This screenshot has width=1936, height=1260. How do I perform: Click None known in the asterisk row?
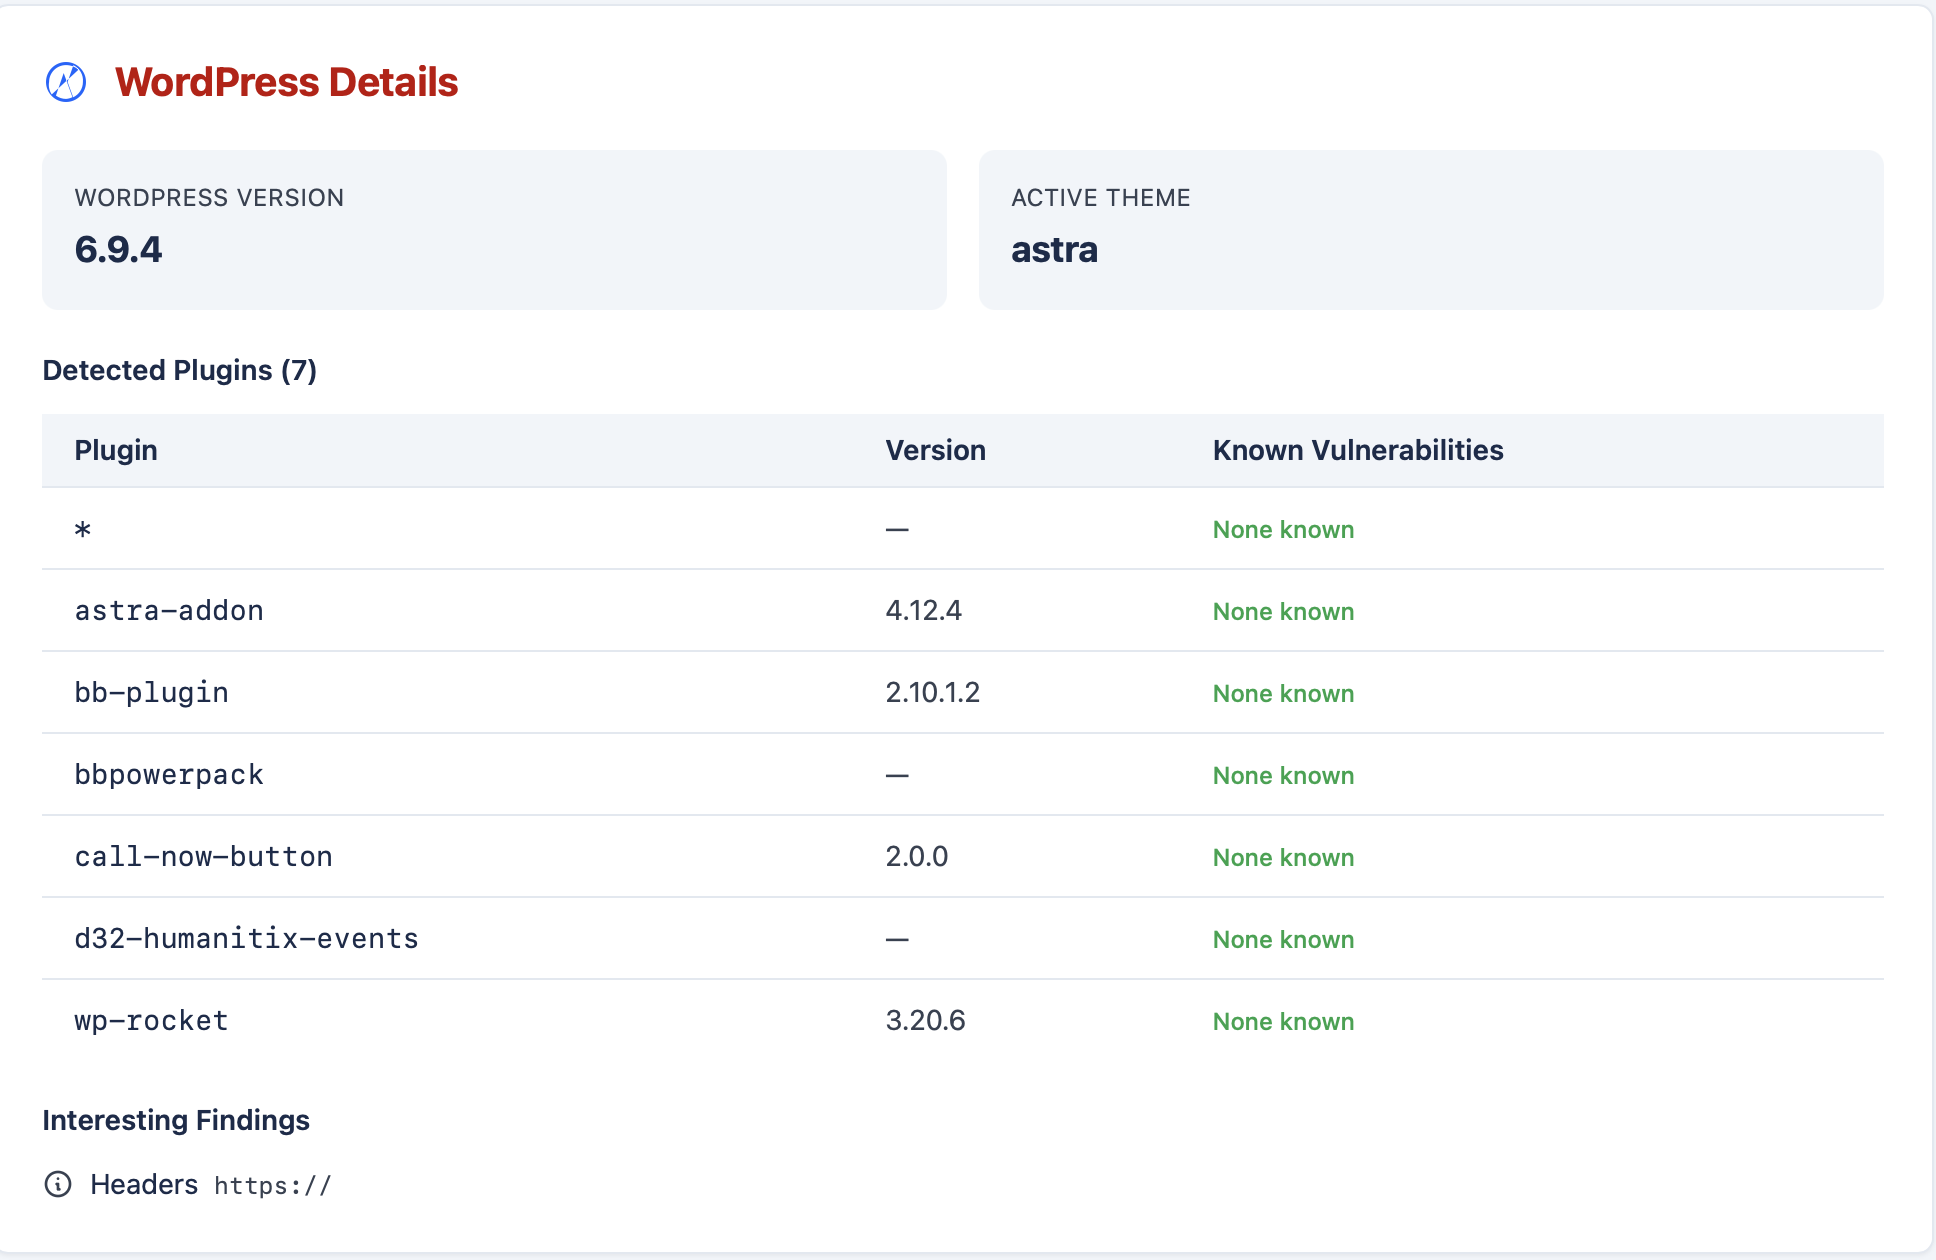(x=1283, y=529)
